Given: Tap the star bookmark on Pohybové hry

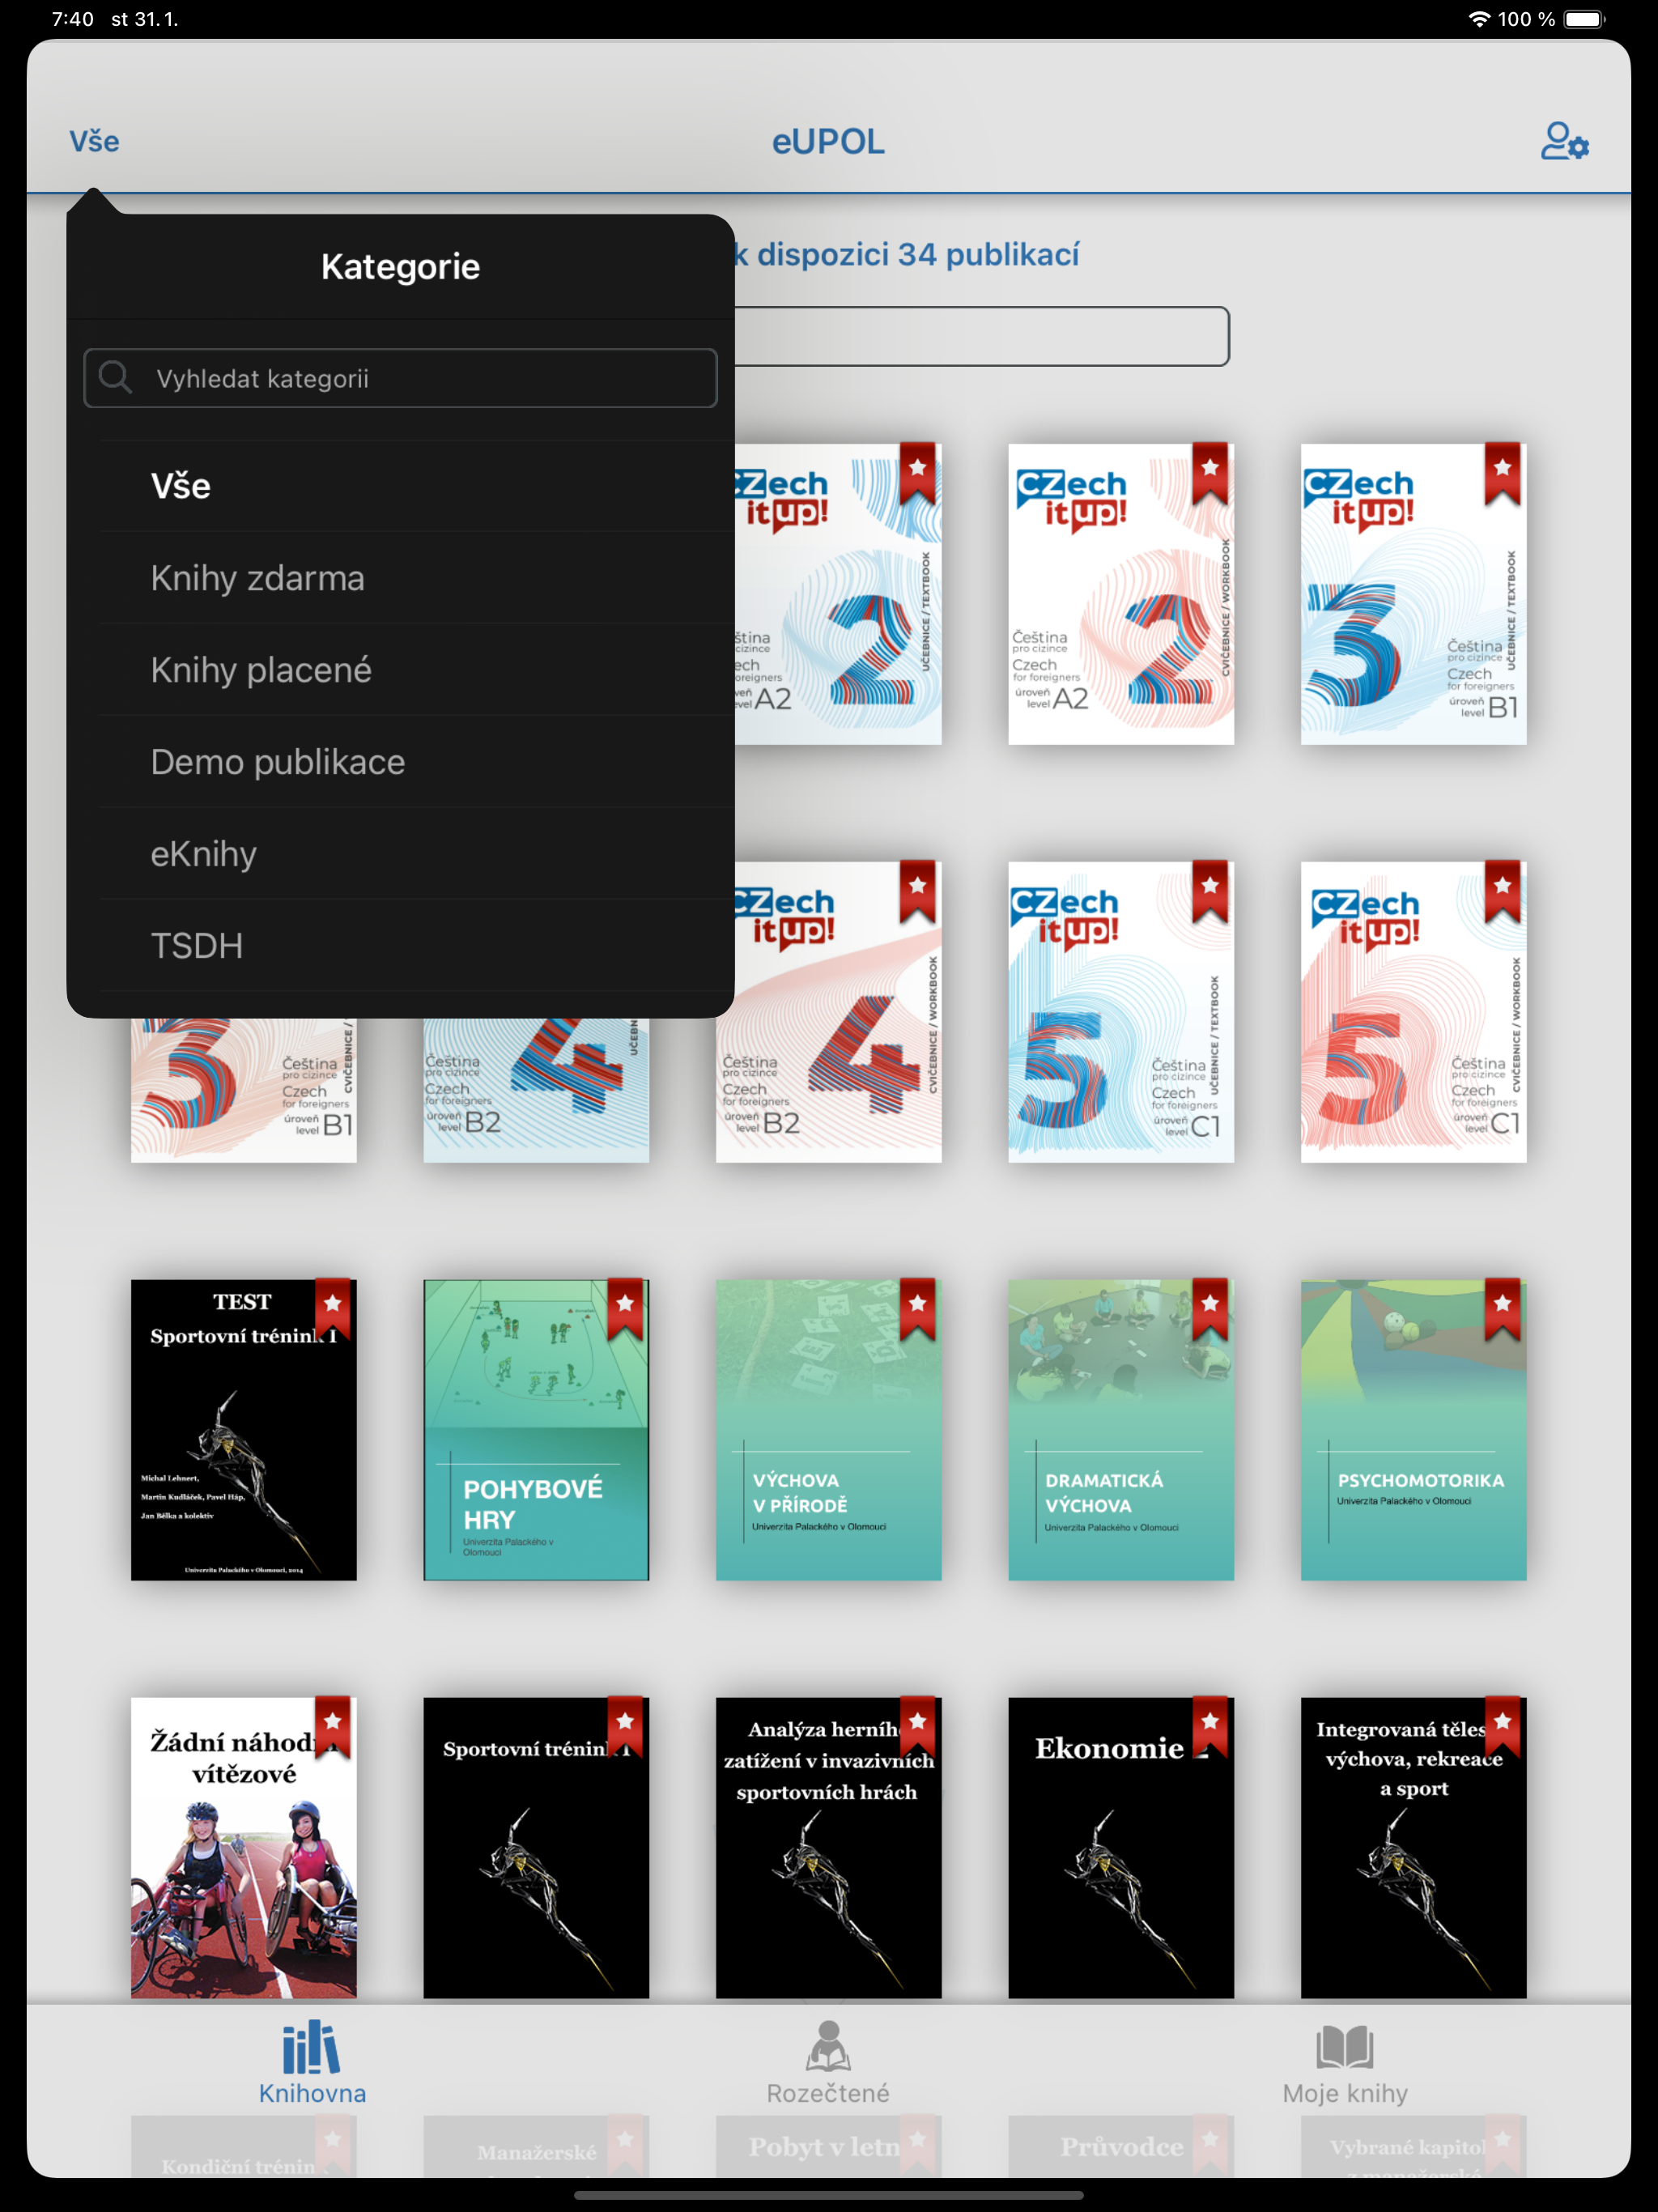Looking at the screenshot, I should [625, 1308].
